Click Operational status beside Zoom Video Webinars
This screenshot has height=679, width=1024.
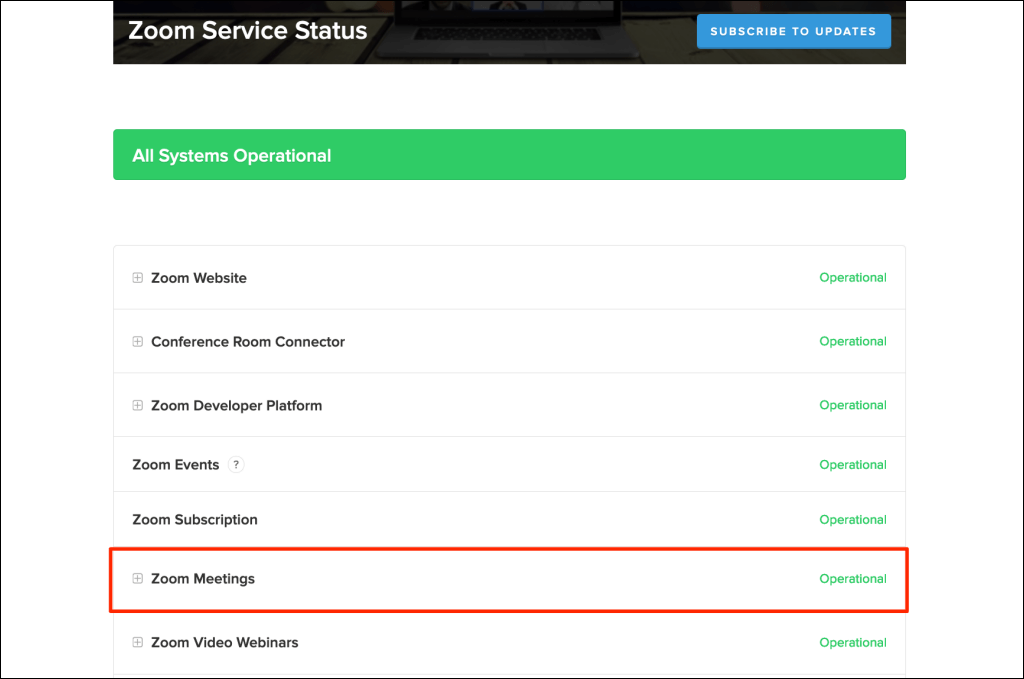pyautogui.click(x=853, y=642)
